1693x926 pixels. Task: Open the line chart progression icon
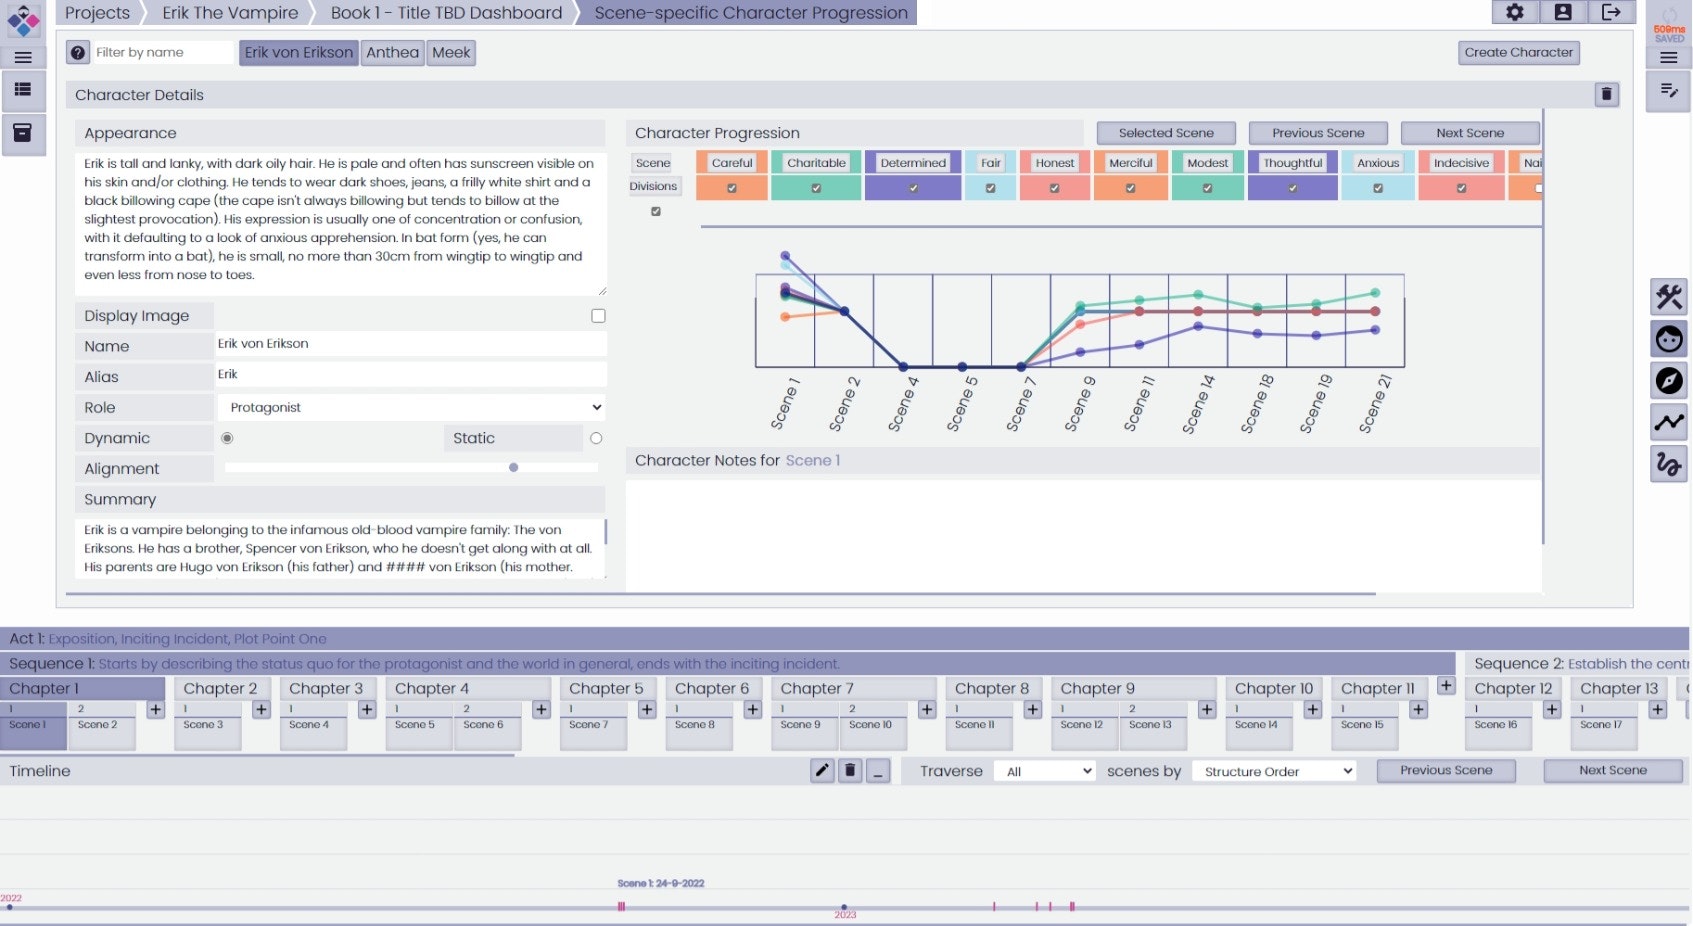pos(1668,423)
